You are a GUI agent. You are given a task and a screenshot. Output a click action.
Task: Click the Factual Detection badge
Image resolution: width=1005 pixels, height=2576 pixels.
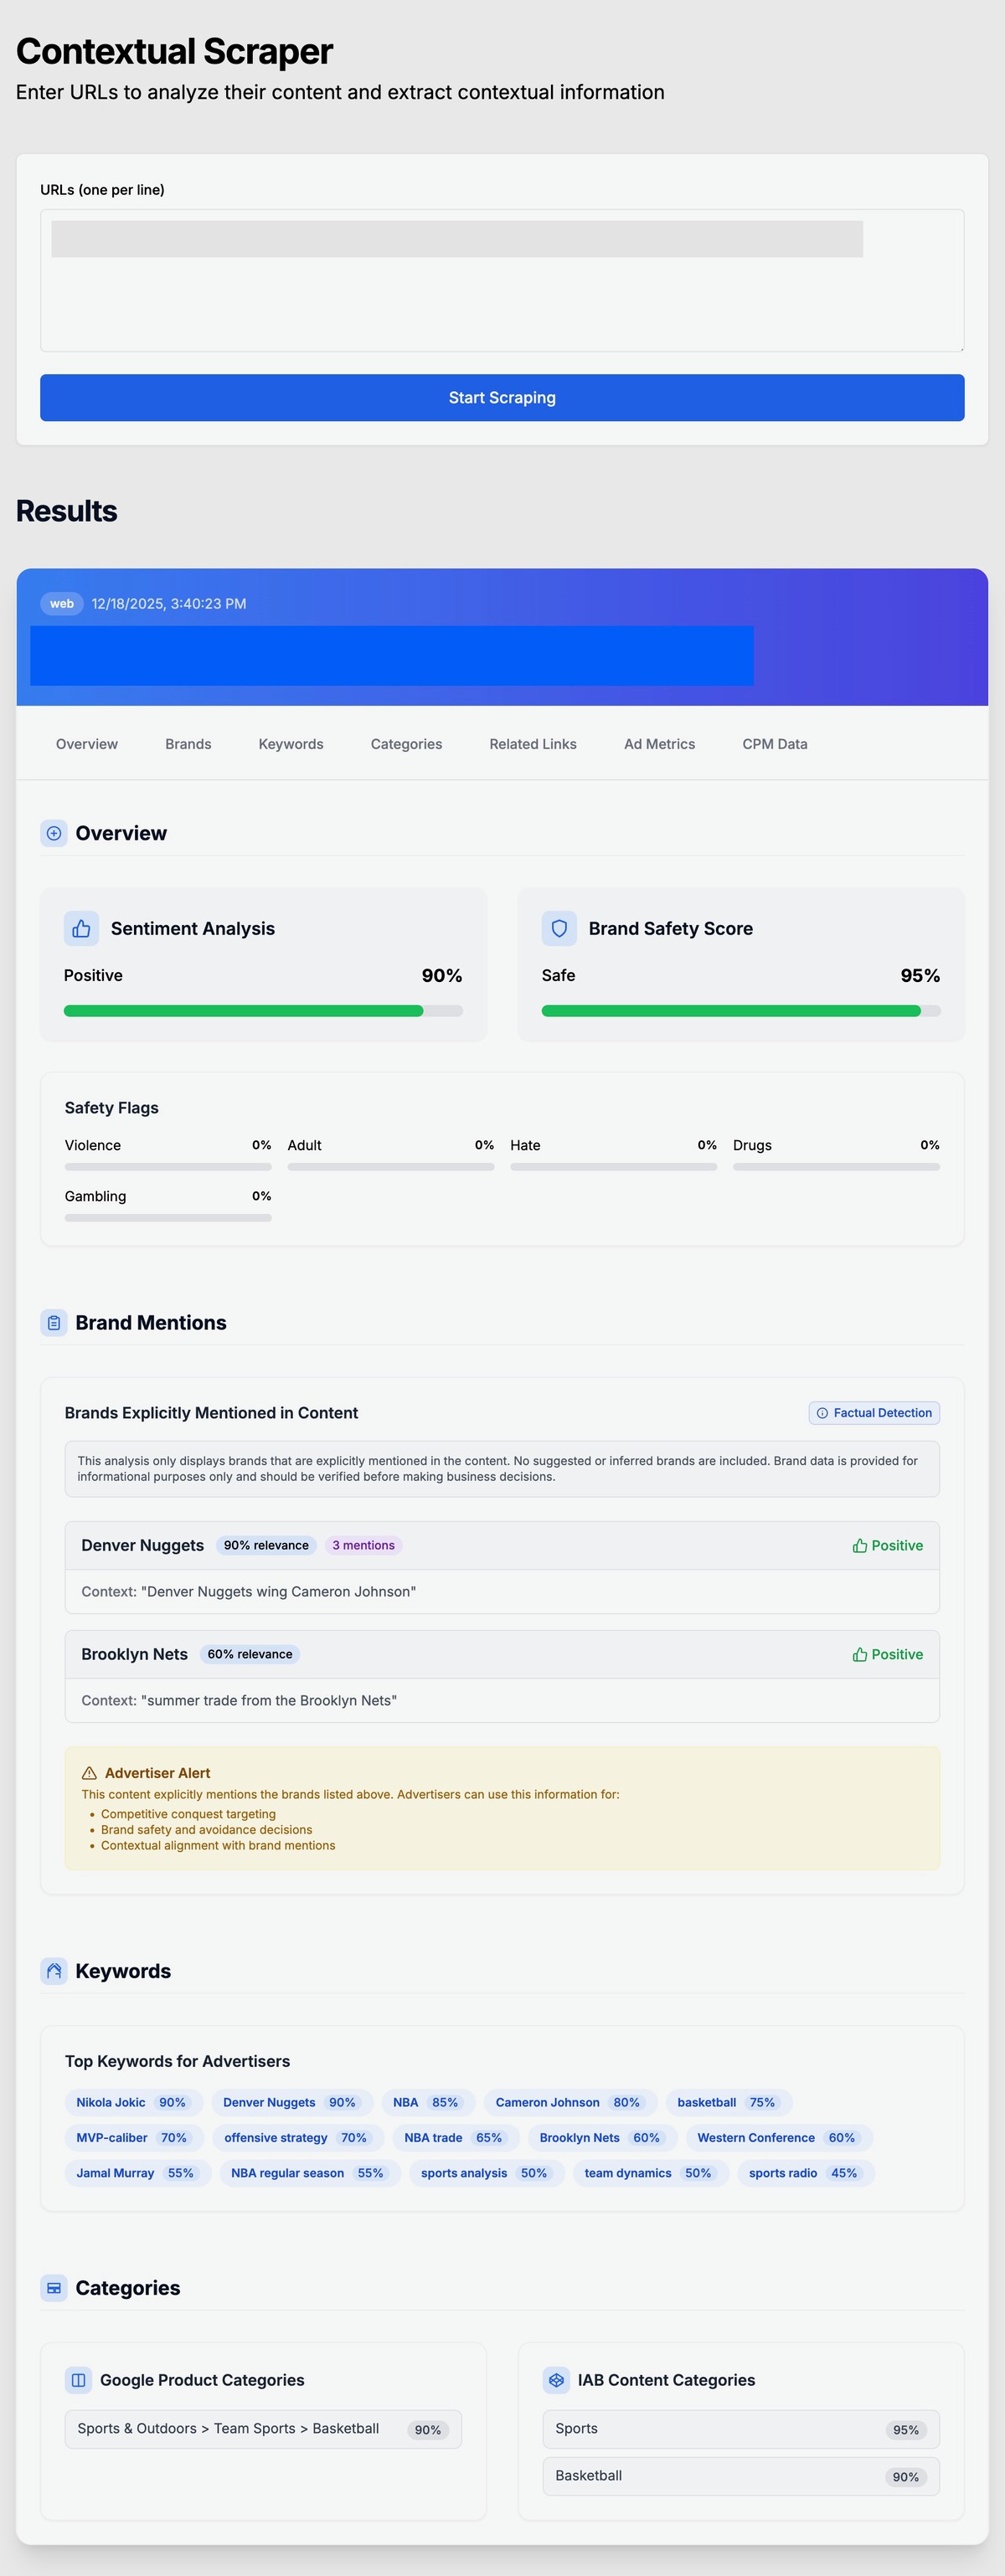[874, 1413]
